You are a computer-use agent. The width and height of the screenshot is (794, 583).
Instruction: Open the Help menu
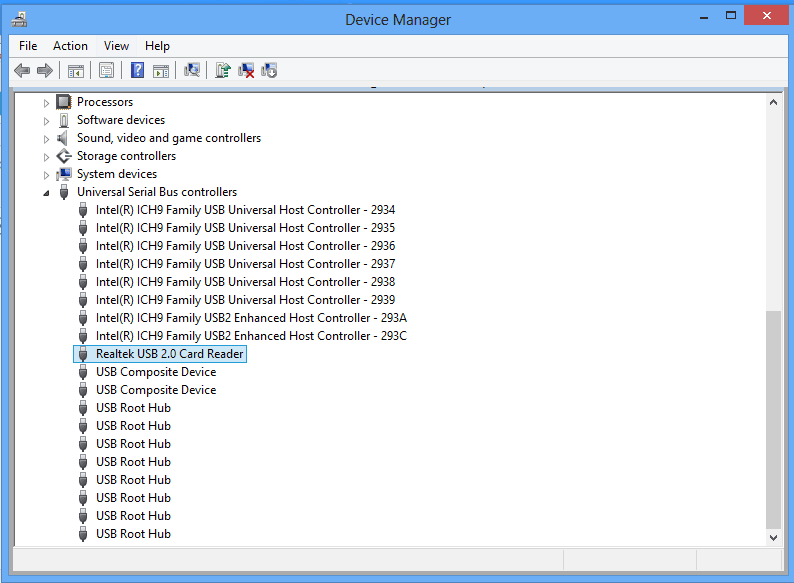coord(157,46)
